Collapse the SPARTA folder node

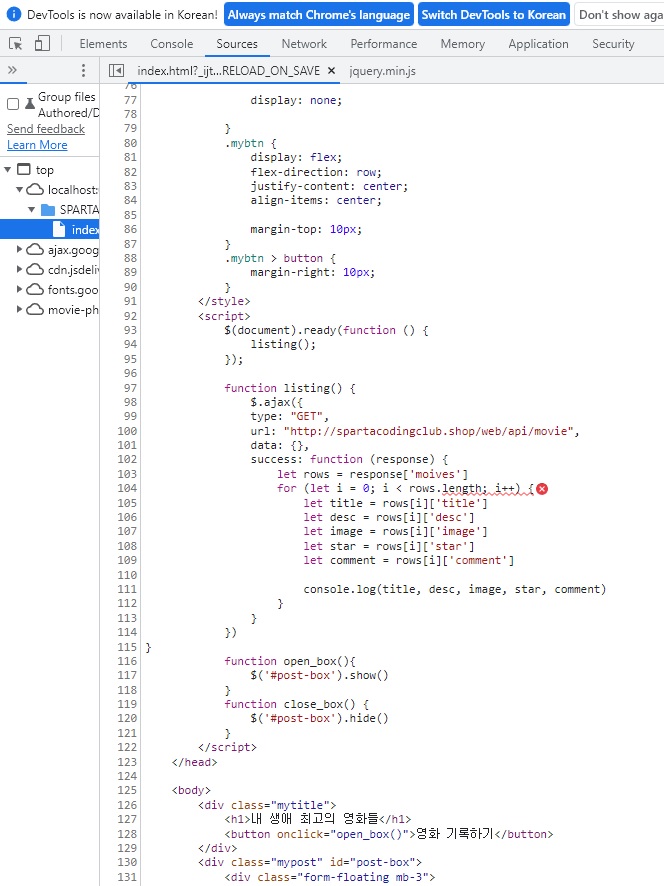point(32,210)
